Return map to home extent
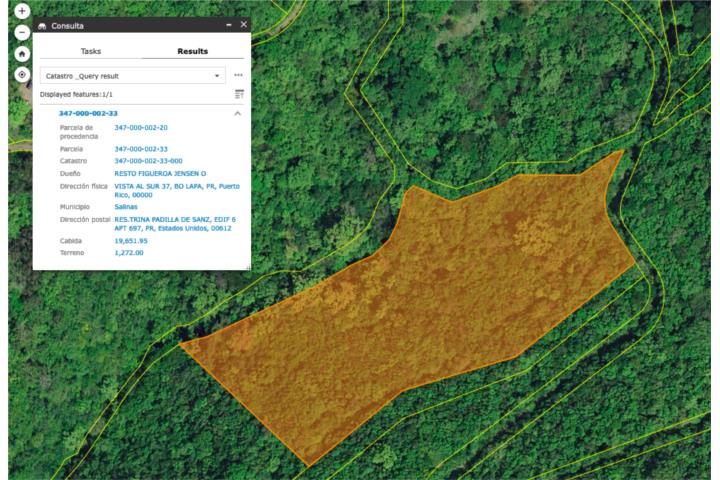 (22, 54)
